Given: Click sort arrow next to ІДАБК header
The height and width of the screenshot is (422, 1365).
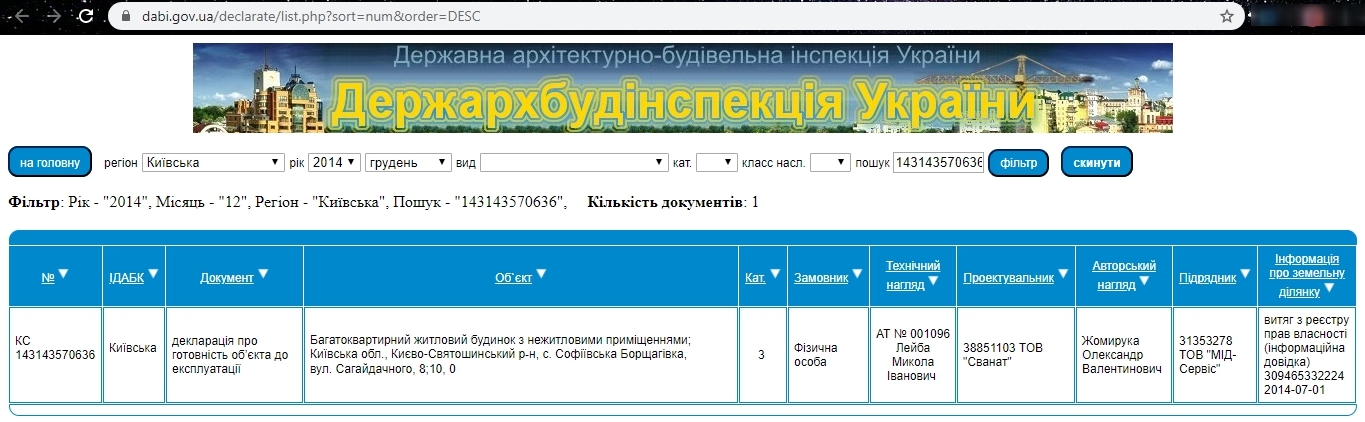Looking at the screenshot, I should click(153, 274).
